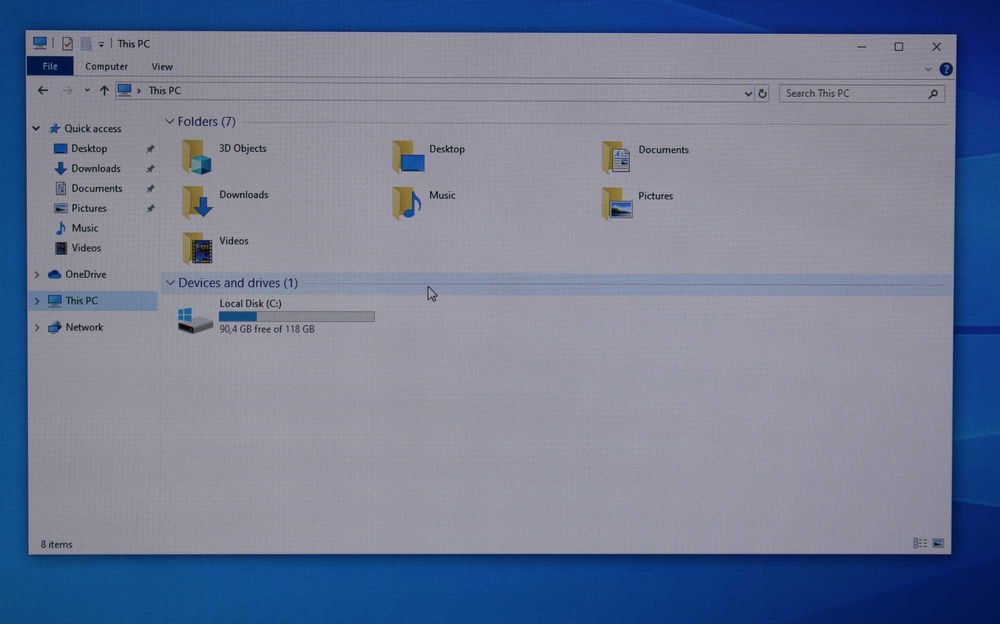Select the Local Disk (C:) drive icon
This screenshot has height=624, width=1000.
coord(195,319)
